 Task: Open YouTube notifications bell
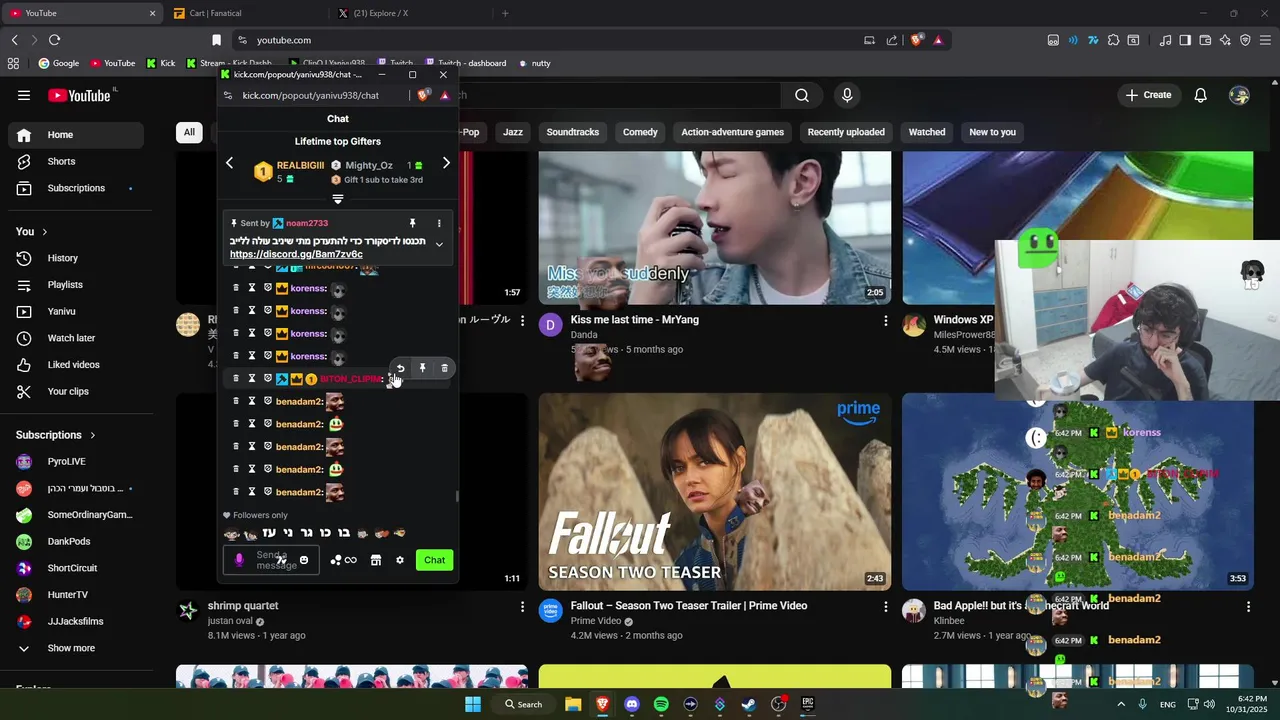click(1201, 95)
